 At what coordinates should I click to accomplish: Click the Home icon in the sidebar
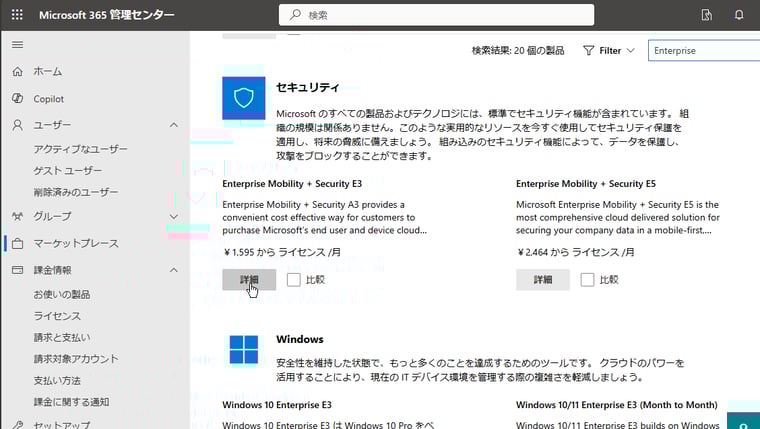coord(17,71)
